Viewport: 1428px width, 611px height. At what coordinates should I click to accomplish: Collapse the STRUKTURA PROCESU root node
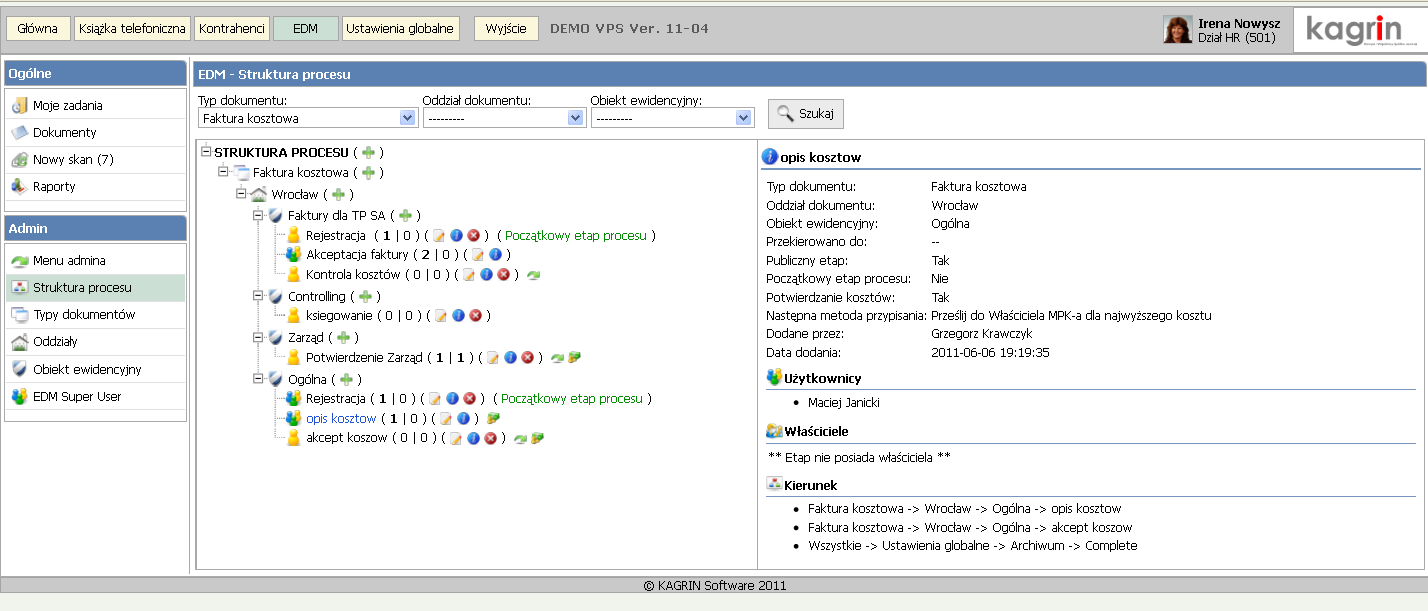point(206,152)
